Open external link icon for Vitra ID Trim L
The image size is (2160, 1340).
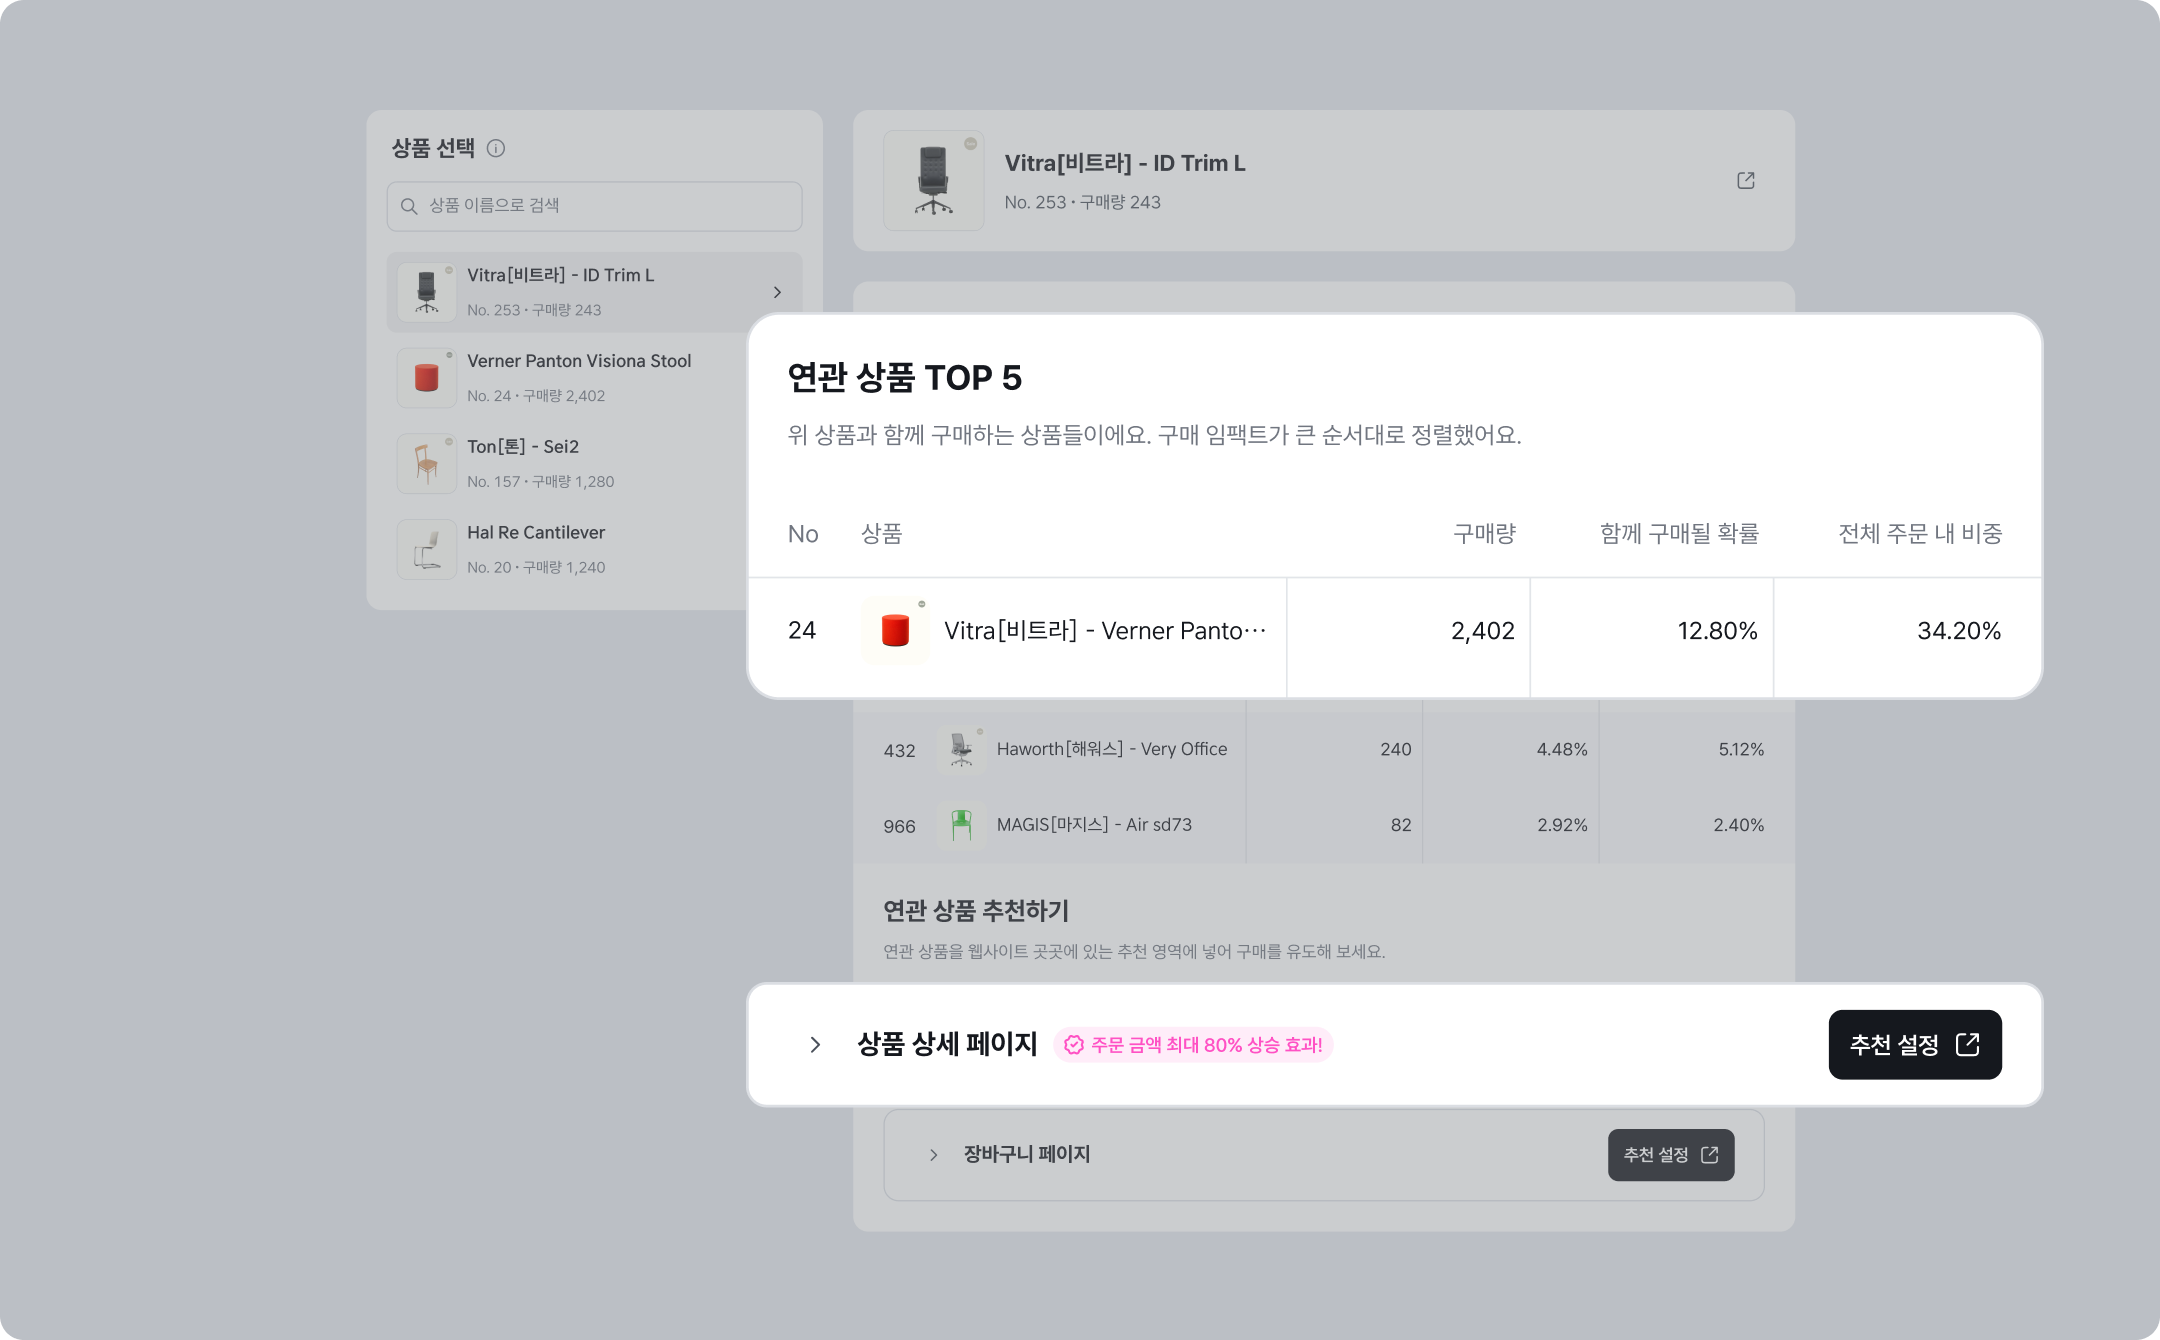pos(1746,181)
